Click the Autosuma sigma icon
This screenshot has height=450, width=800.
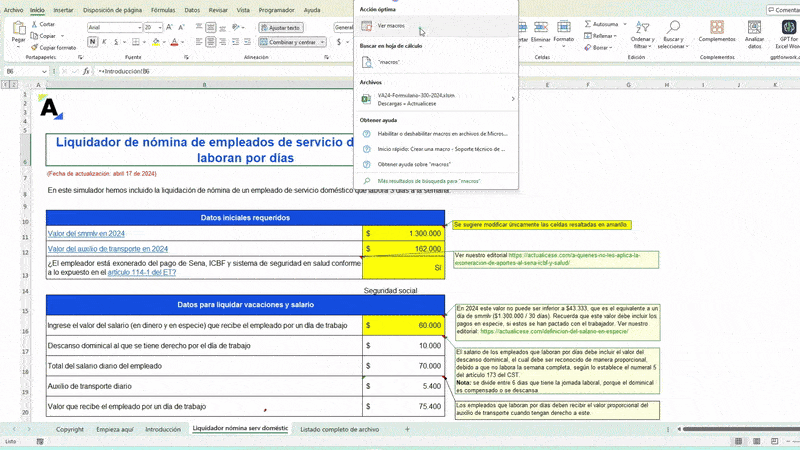tap(588, 24)
